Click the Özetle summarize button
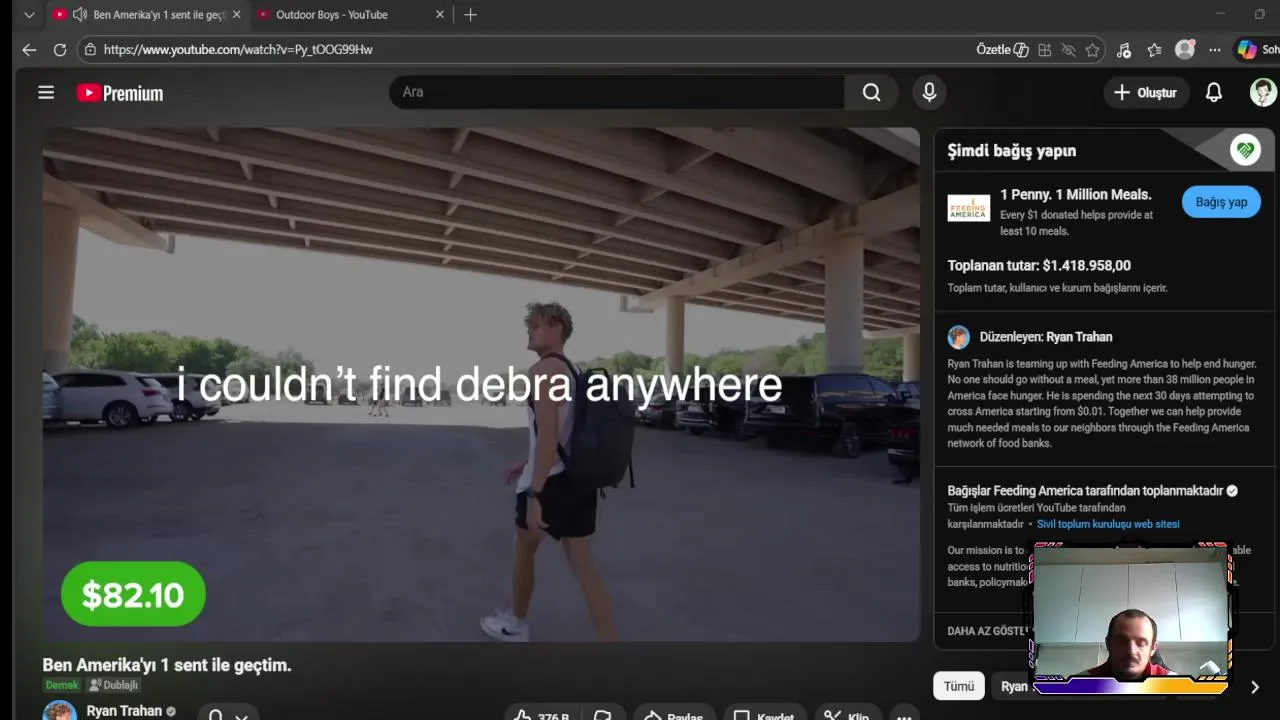Screen dimensions: 1280x720 click(x=1002, y=49)
